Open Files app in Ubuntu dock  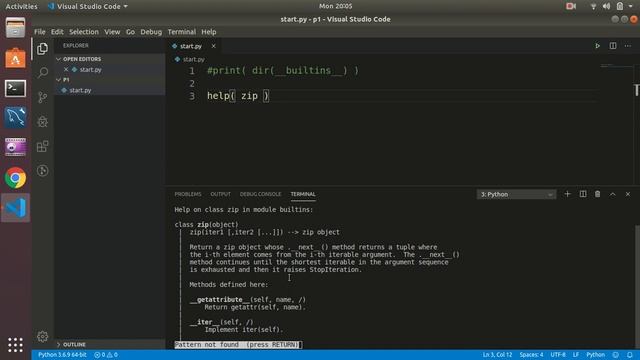pyautogui.click(x=16, y=28)
